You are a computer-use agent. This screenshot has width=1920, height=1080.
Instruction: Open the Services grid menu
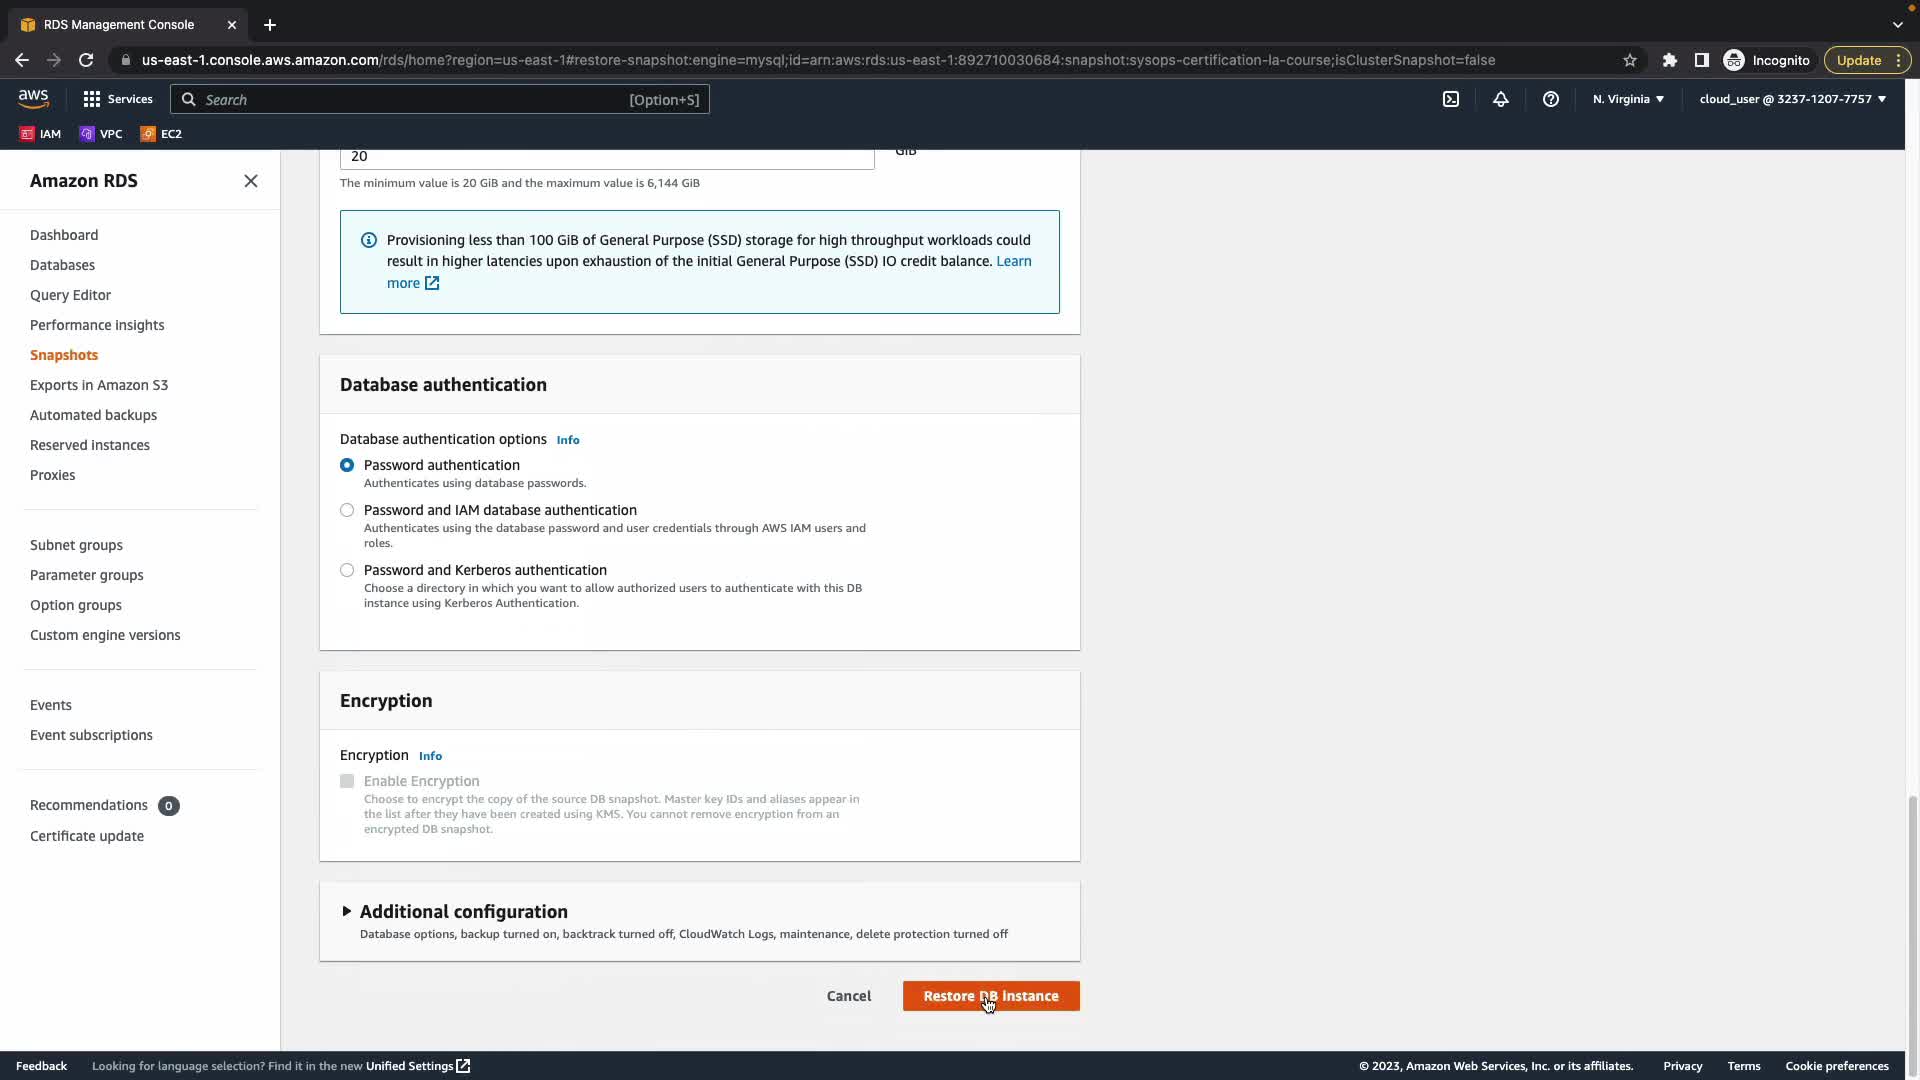[x=117, y=99]
